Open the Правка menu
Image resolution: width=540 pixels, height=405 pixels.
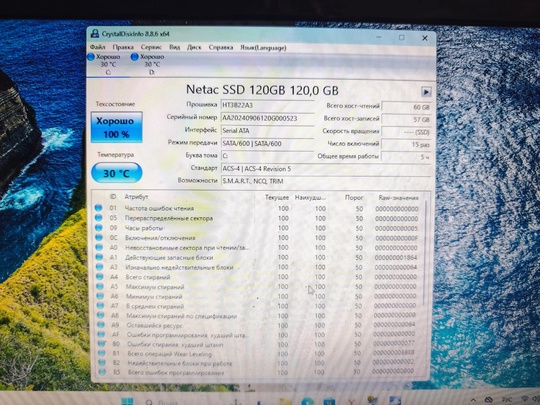click(x=123, y=47)
